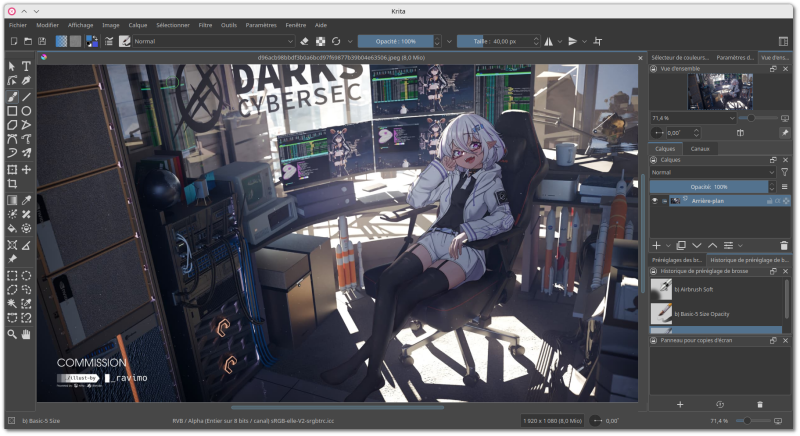This screenshot has height=436, width=800.
Task: Duplicate the layer with the copy icon
Action: coord(681,246)
